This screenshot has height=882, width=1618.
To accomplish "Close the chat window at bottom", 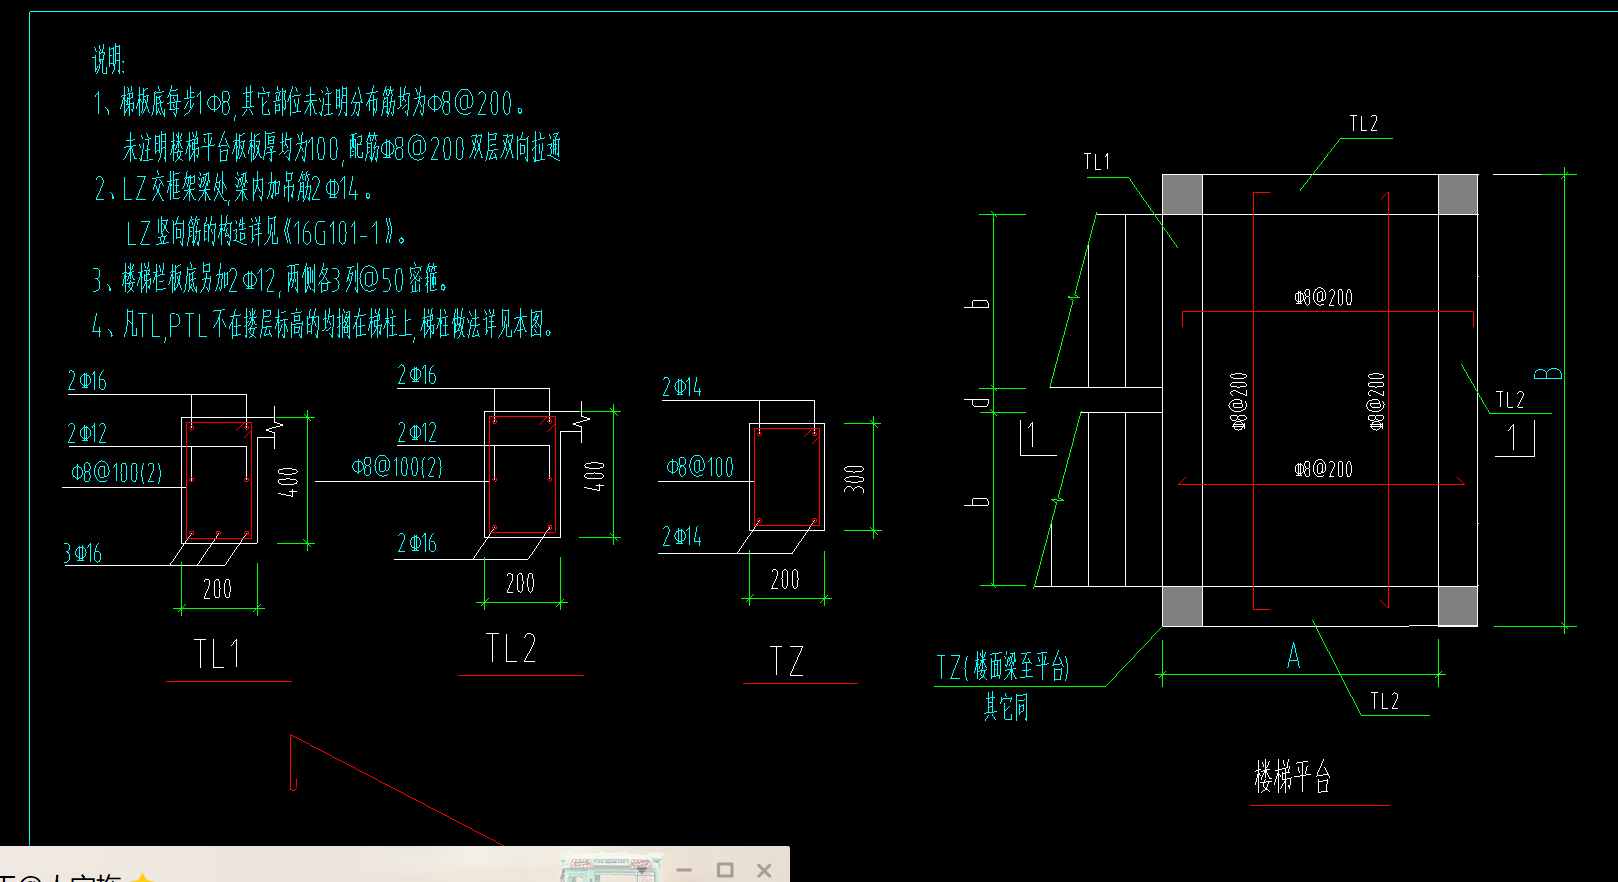I will pos(764,870).
